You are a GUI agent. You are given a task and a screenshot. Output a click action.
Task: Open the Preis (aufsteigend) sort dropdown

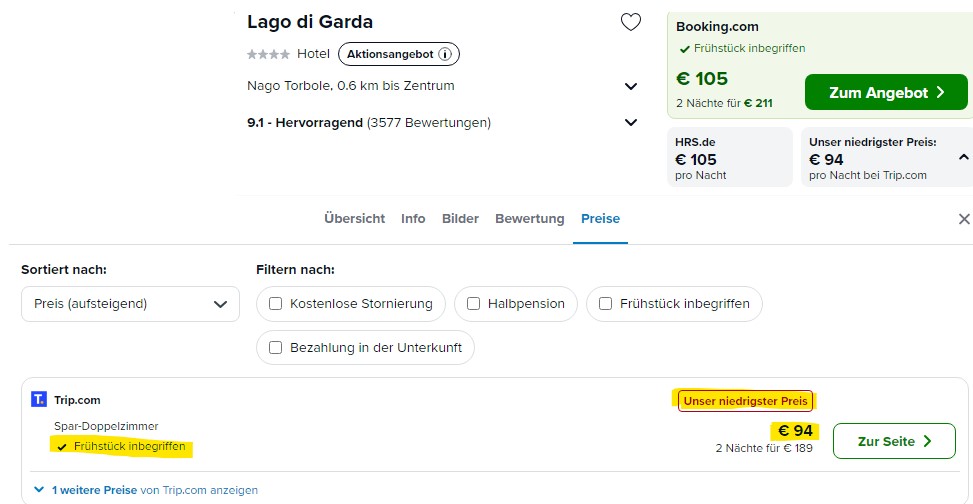130,304
